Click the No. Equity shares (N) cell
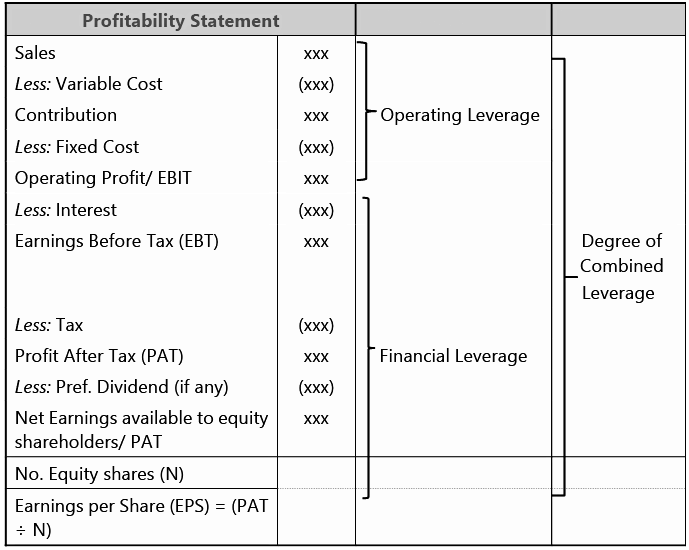Image resolution: width=689 pixels, height=550 pixels. pyautogui.click(x=99, y=474)
